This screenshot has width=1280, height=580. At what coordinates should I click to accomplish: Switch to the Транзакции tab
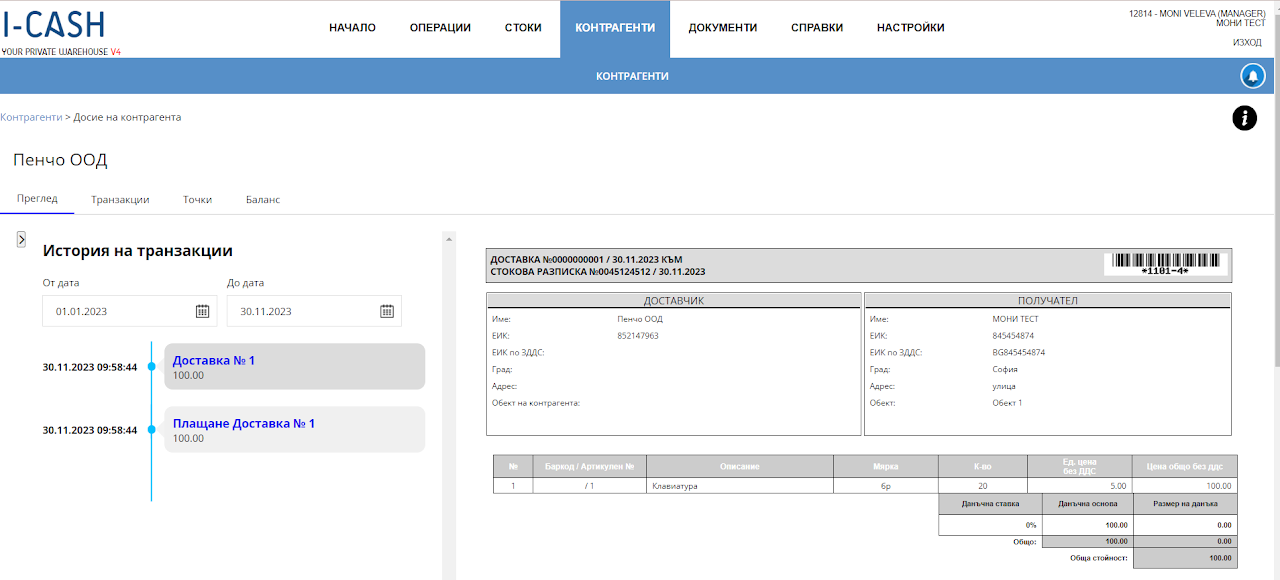click(x=120, y=199)
